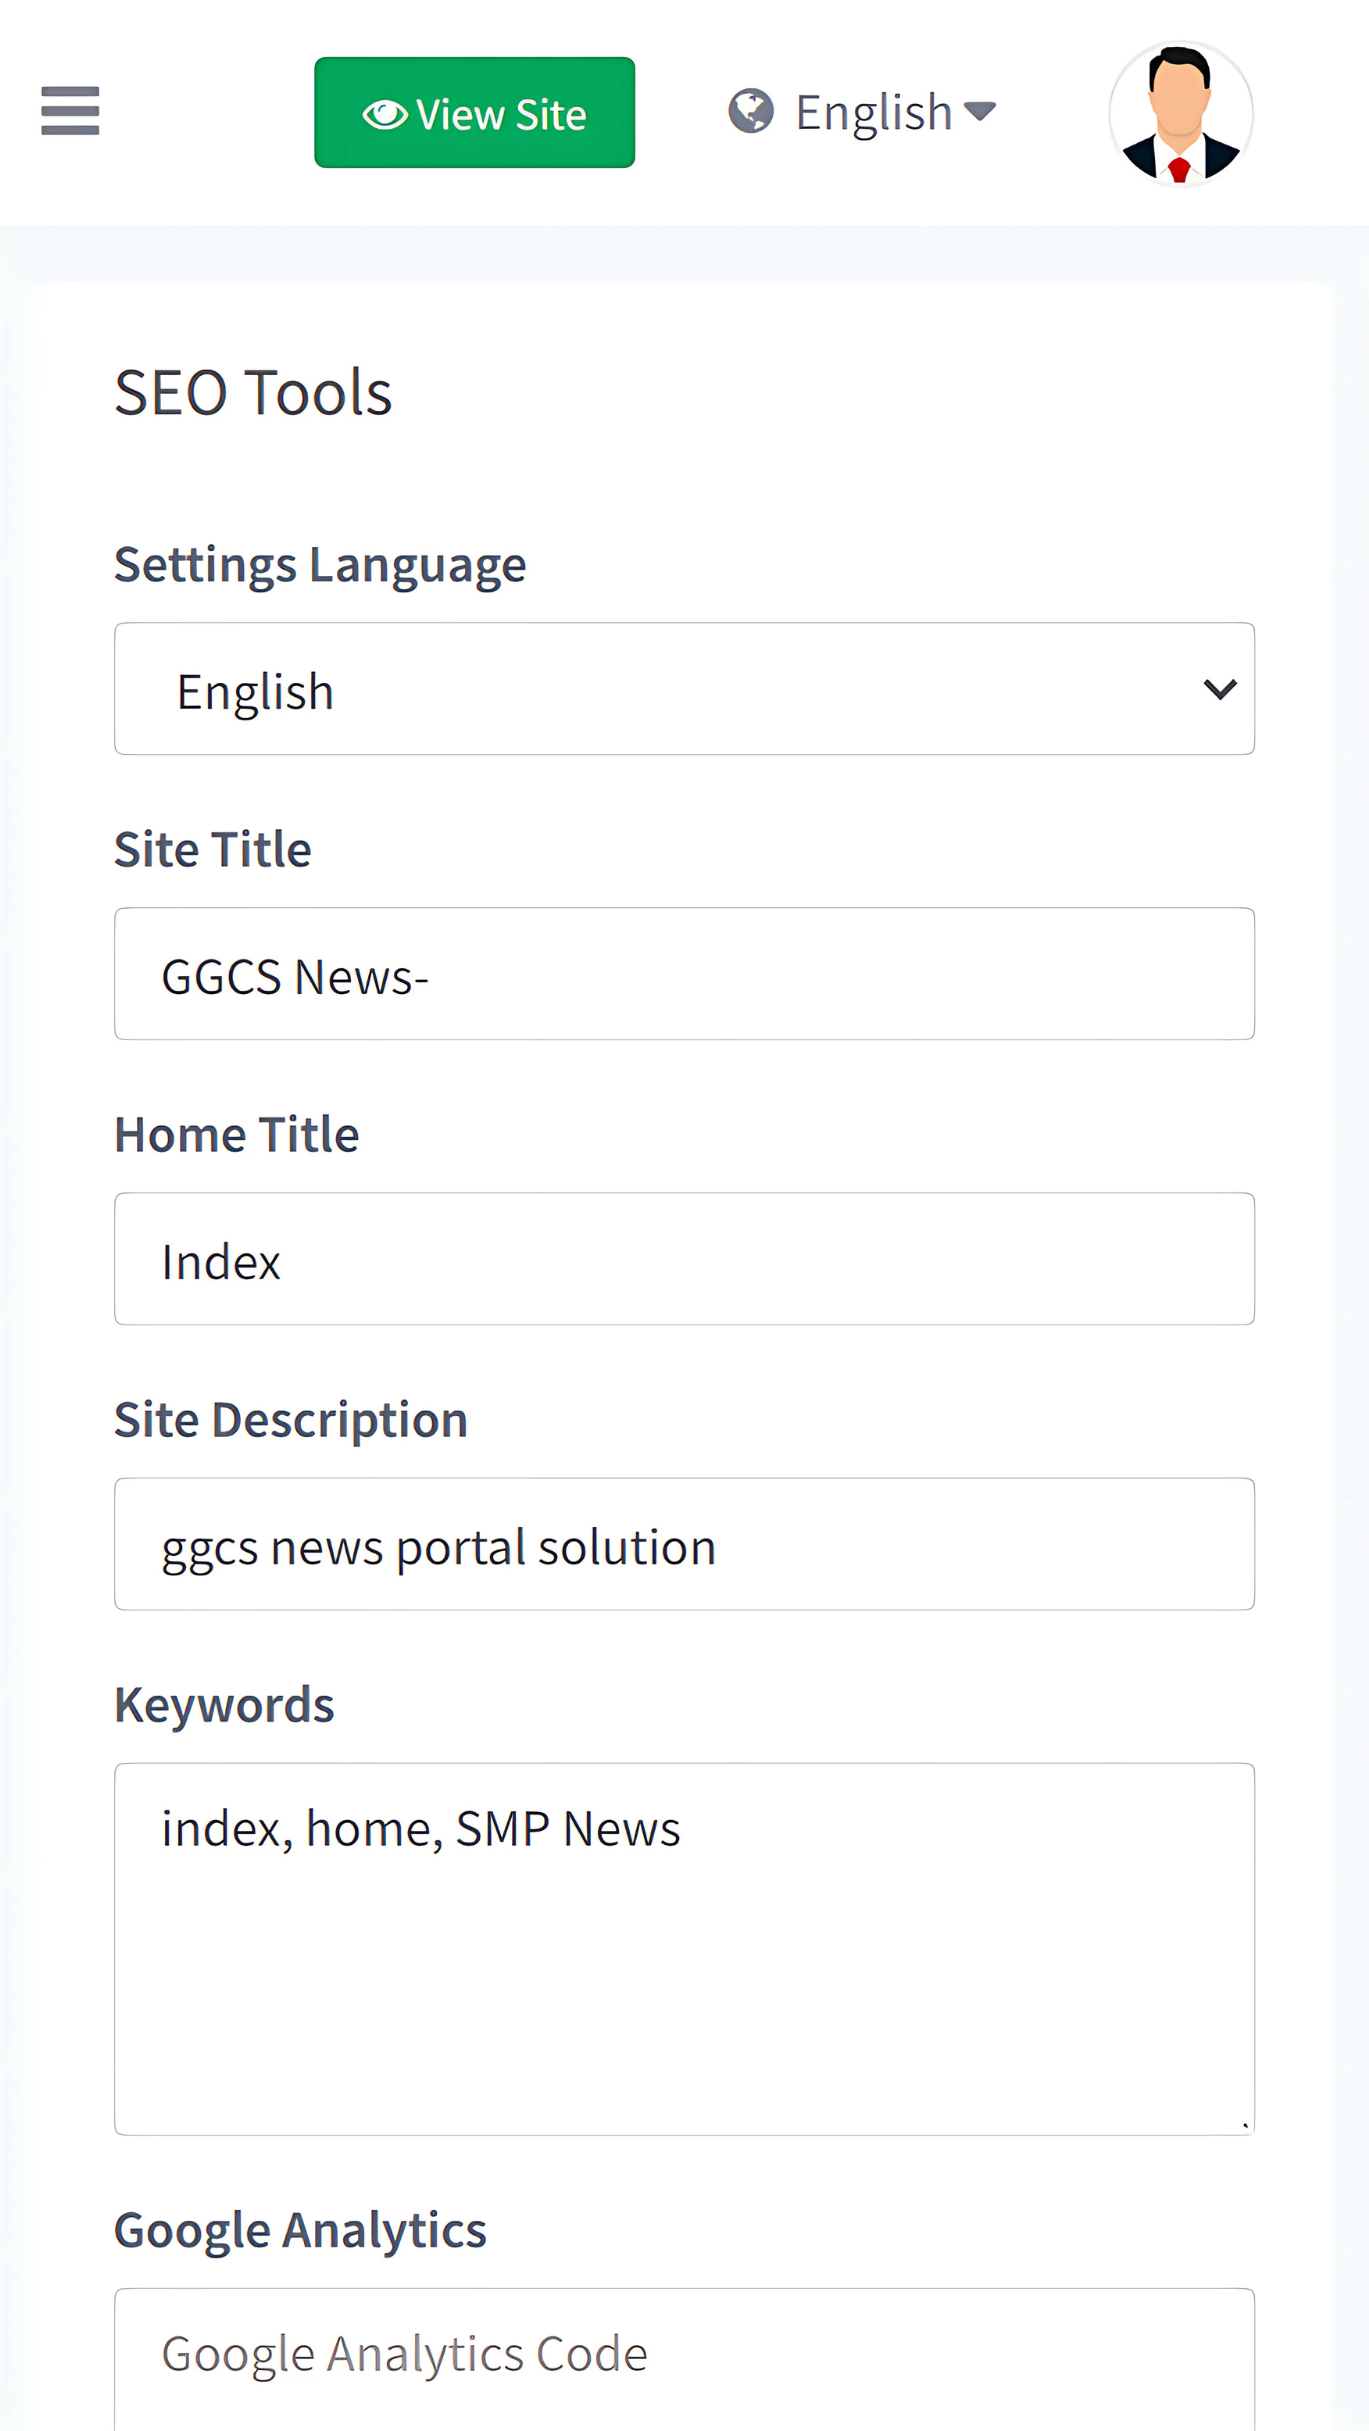
Task: Click the caret beside header English
Action: pyautogui.click(x=980, y=111)
